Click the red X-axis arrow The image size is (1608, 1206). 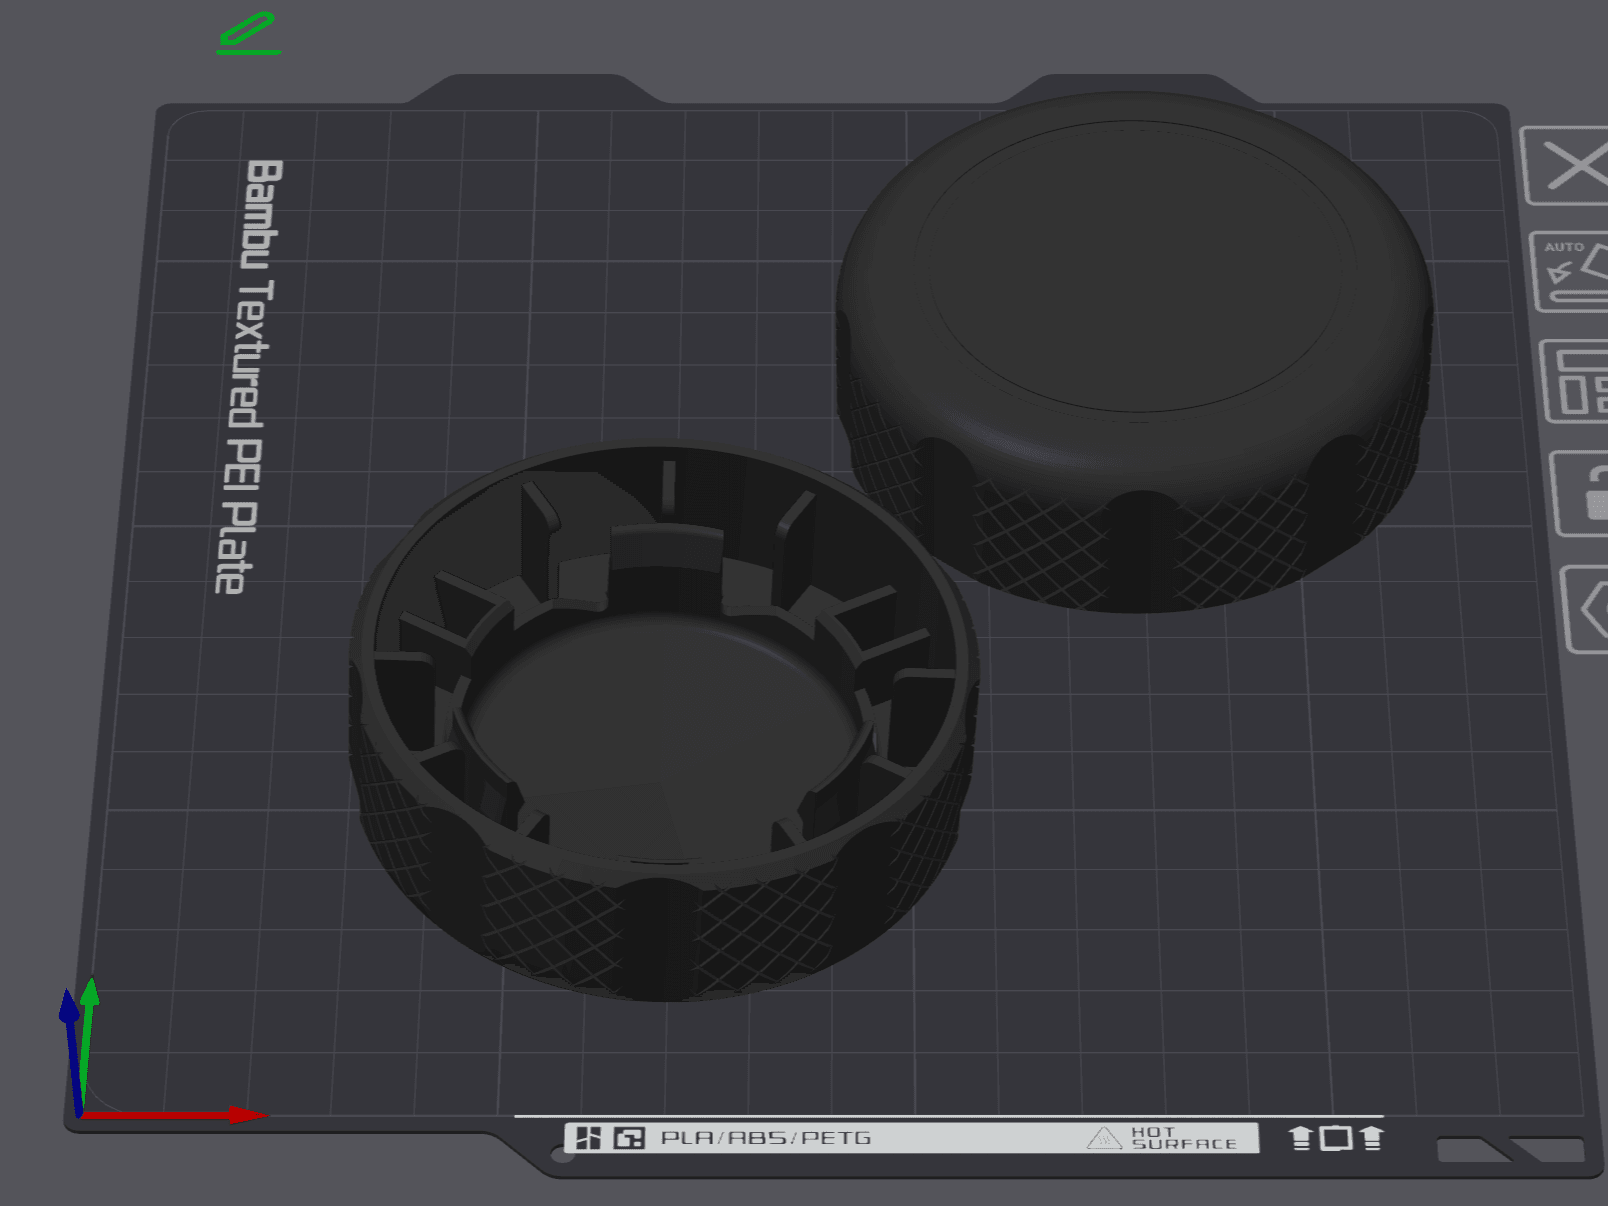coord(175,1115)
